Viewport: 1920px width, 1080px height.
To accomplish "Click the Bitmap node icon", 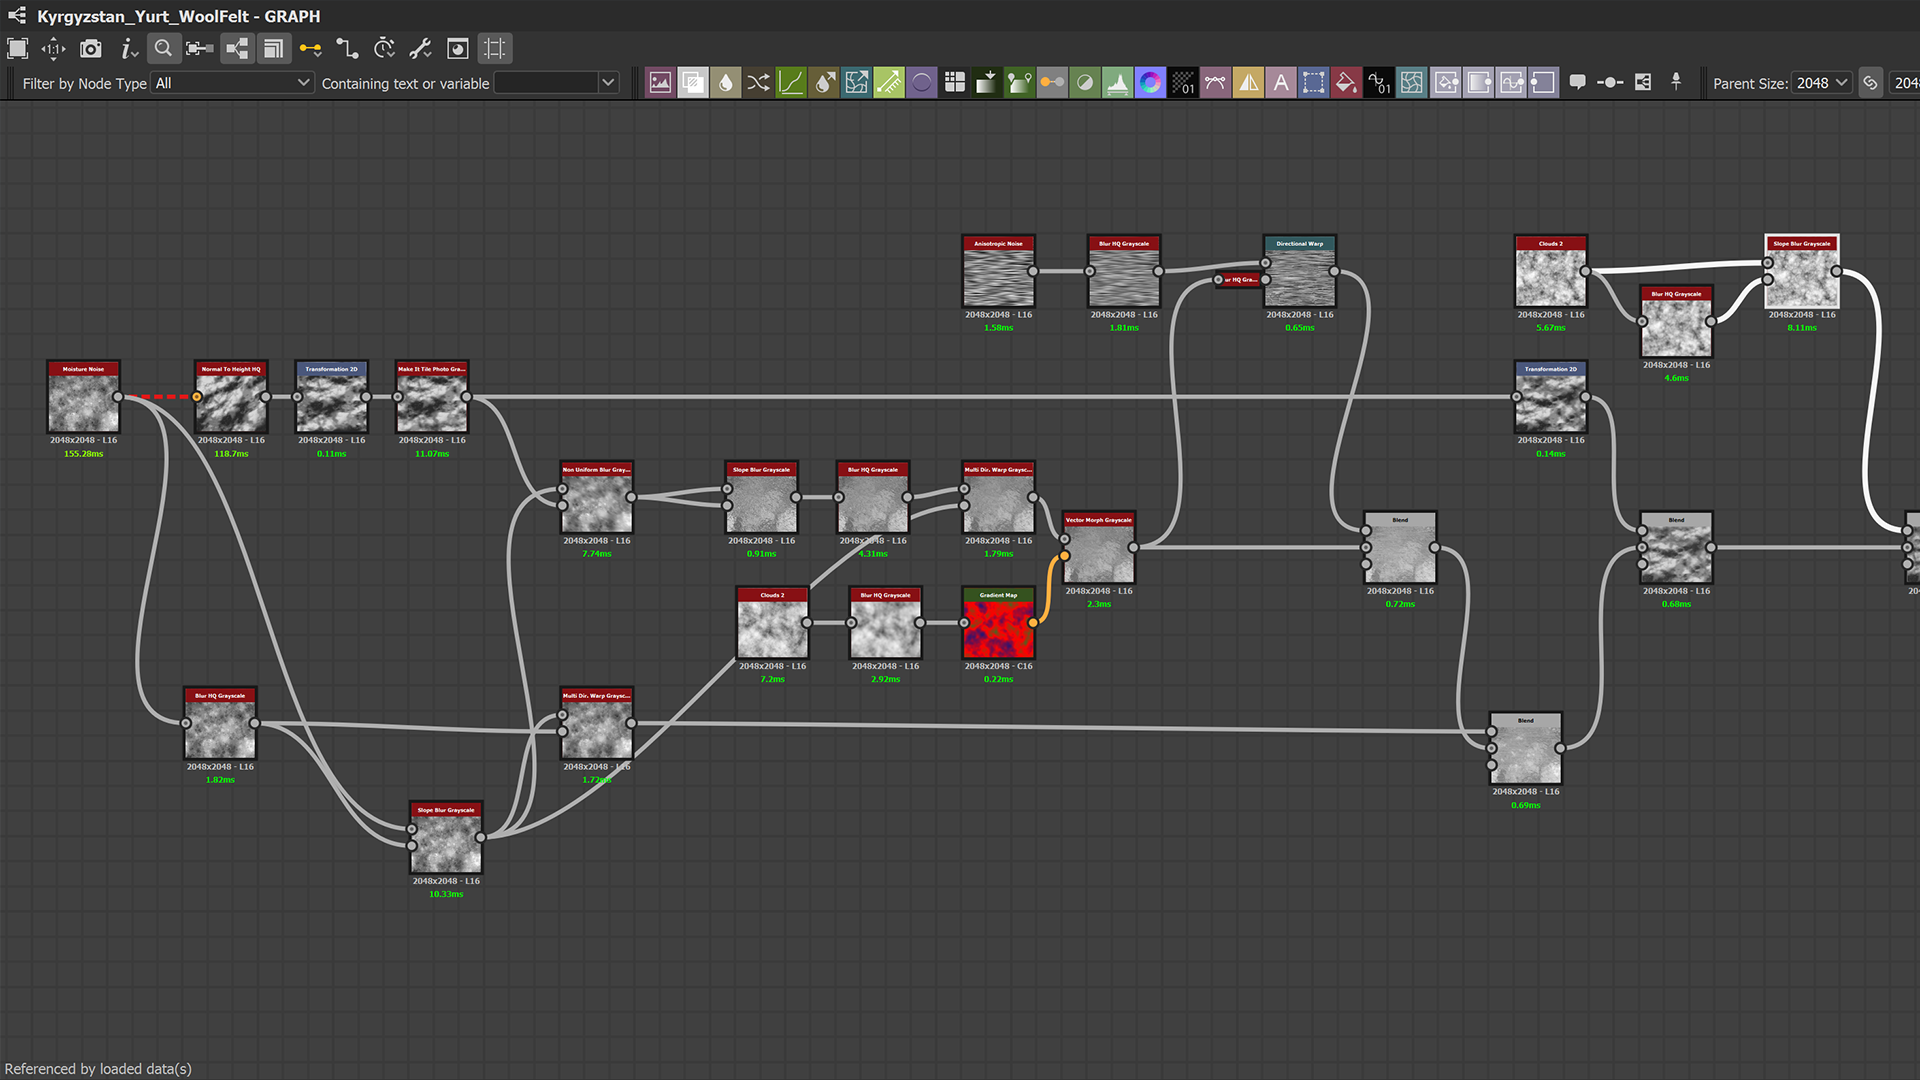I will 660,83.
